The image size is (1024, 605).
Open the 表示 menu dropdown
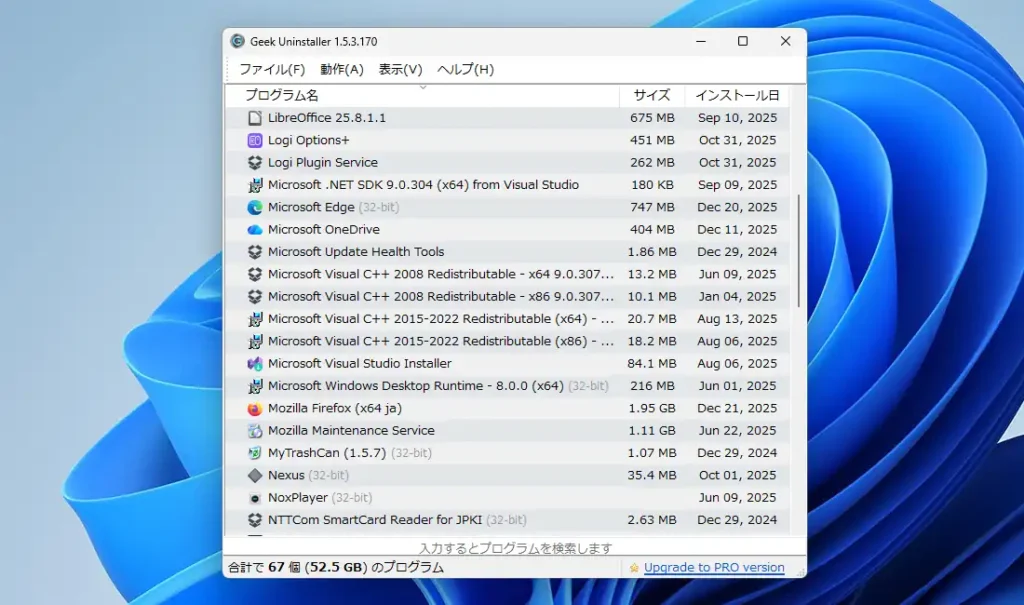click(x=399, y=69)
